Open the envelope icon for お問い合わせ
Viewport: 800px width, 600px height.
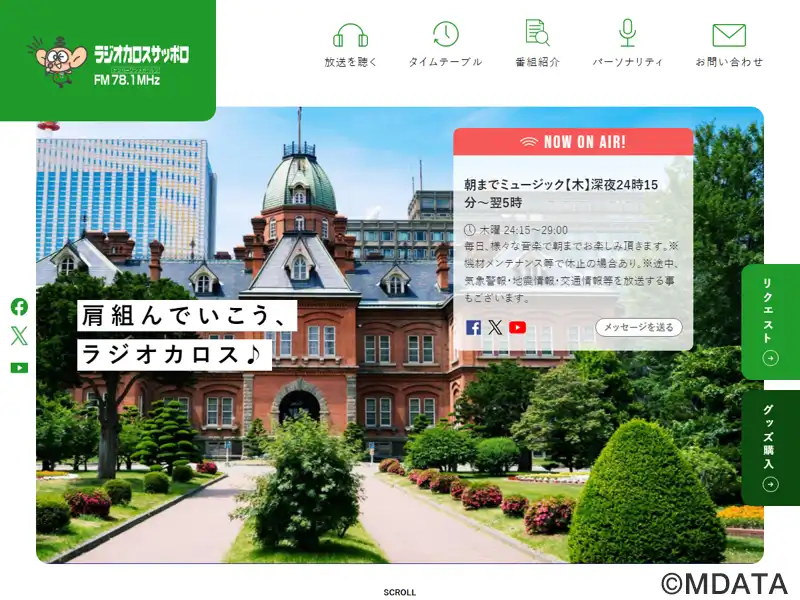[729, 35]
